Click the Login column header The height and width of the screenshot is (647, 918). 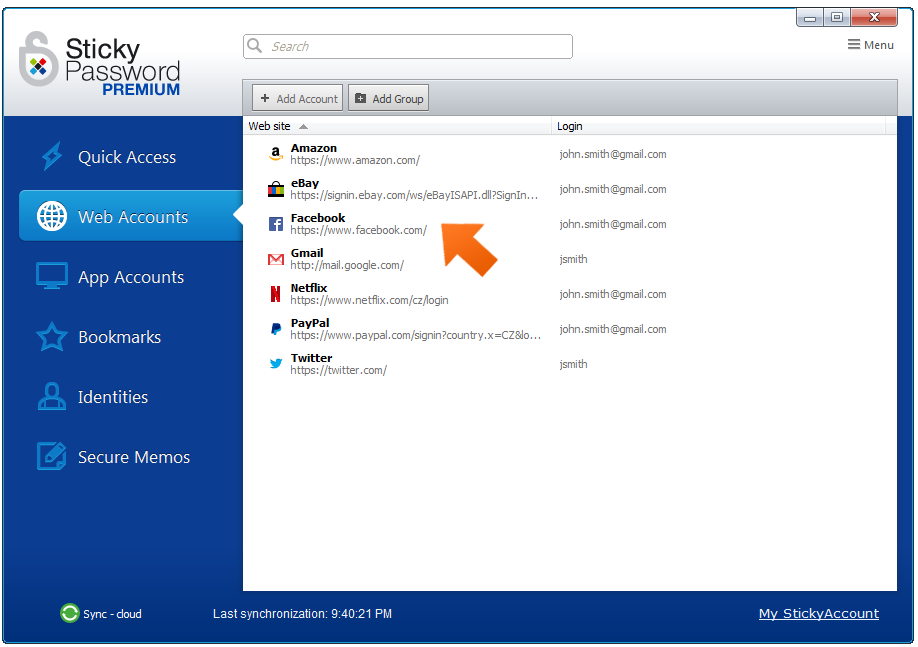pos(570,126)
